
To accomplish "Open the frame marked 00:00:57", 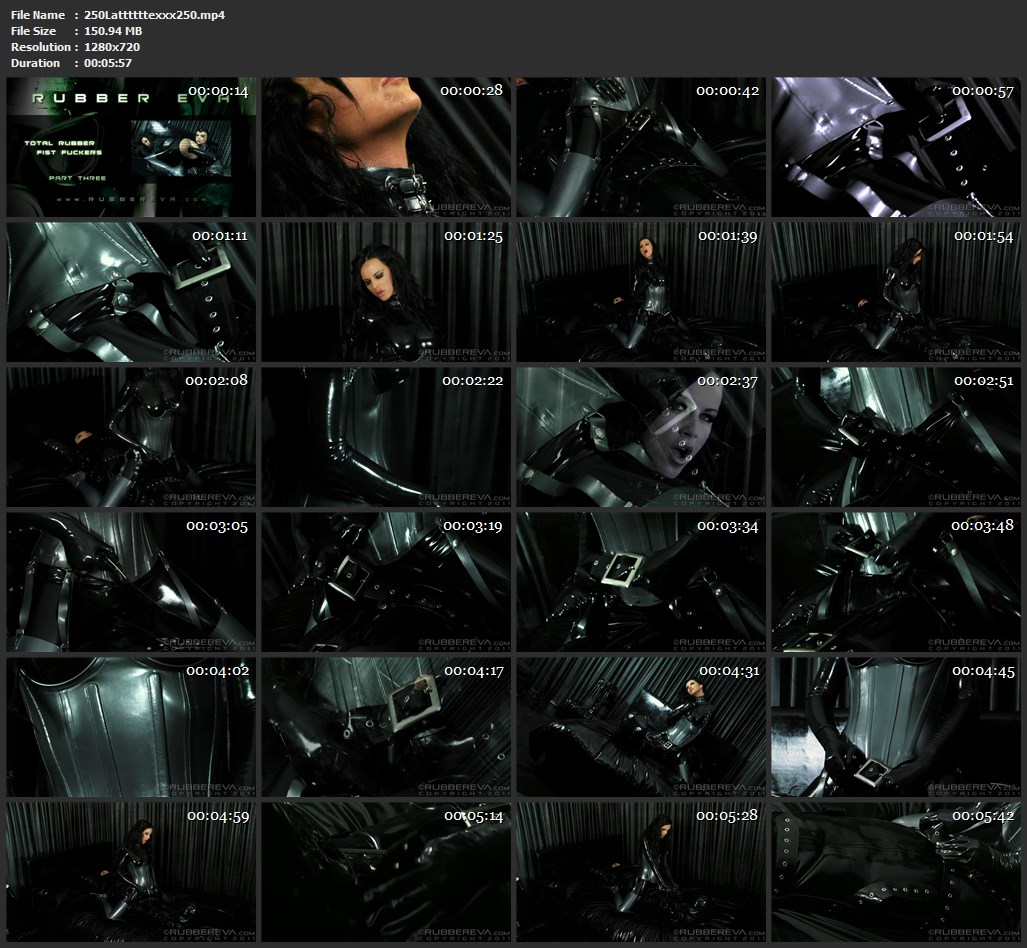I will tap(896, 147).
